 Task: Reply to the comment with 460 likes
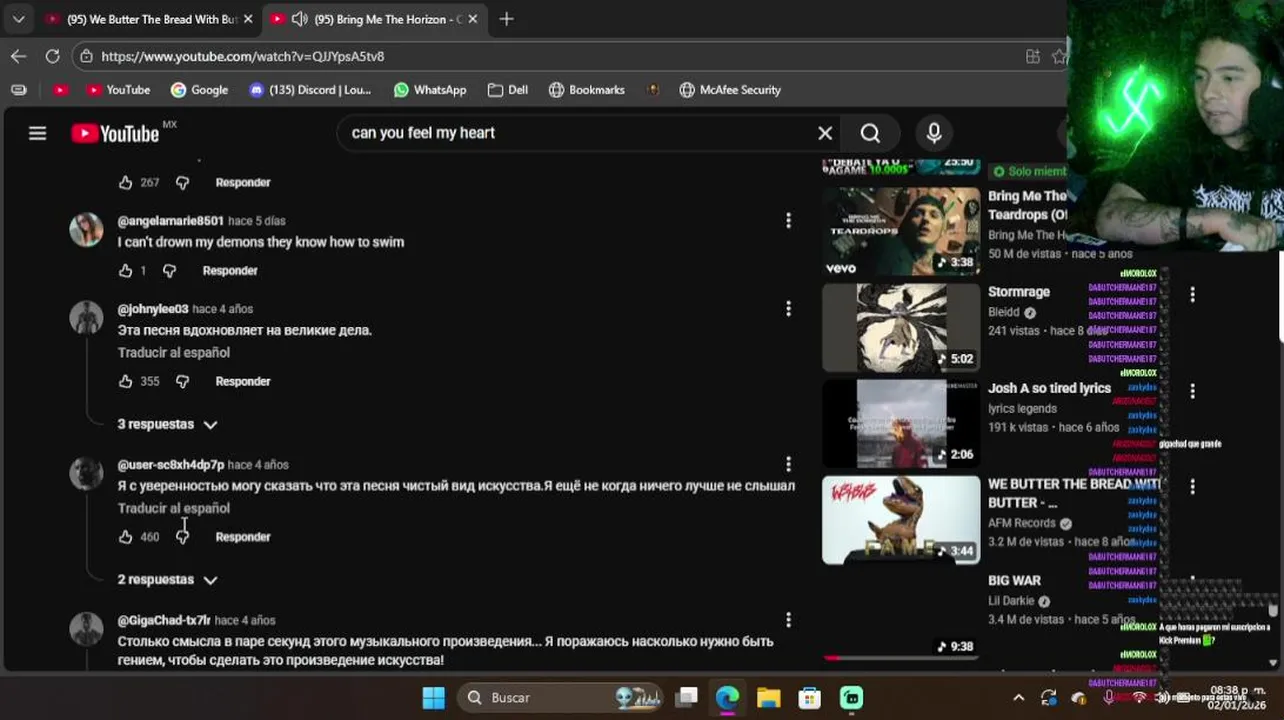(243, 537)
